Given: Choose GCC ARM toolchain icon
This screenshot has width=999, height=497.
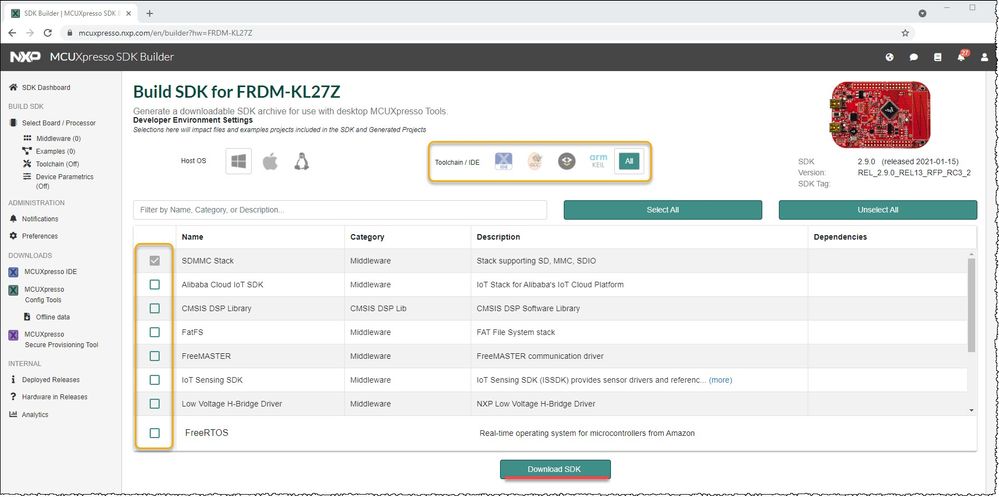Looking at the screenshot, I should coord(535,162).
